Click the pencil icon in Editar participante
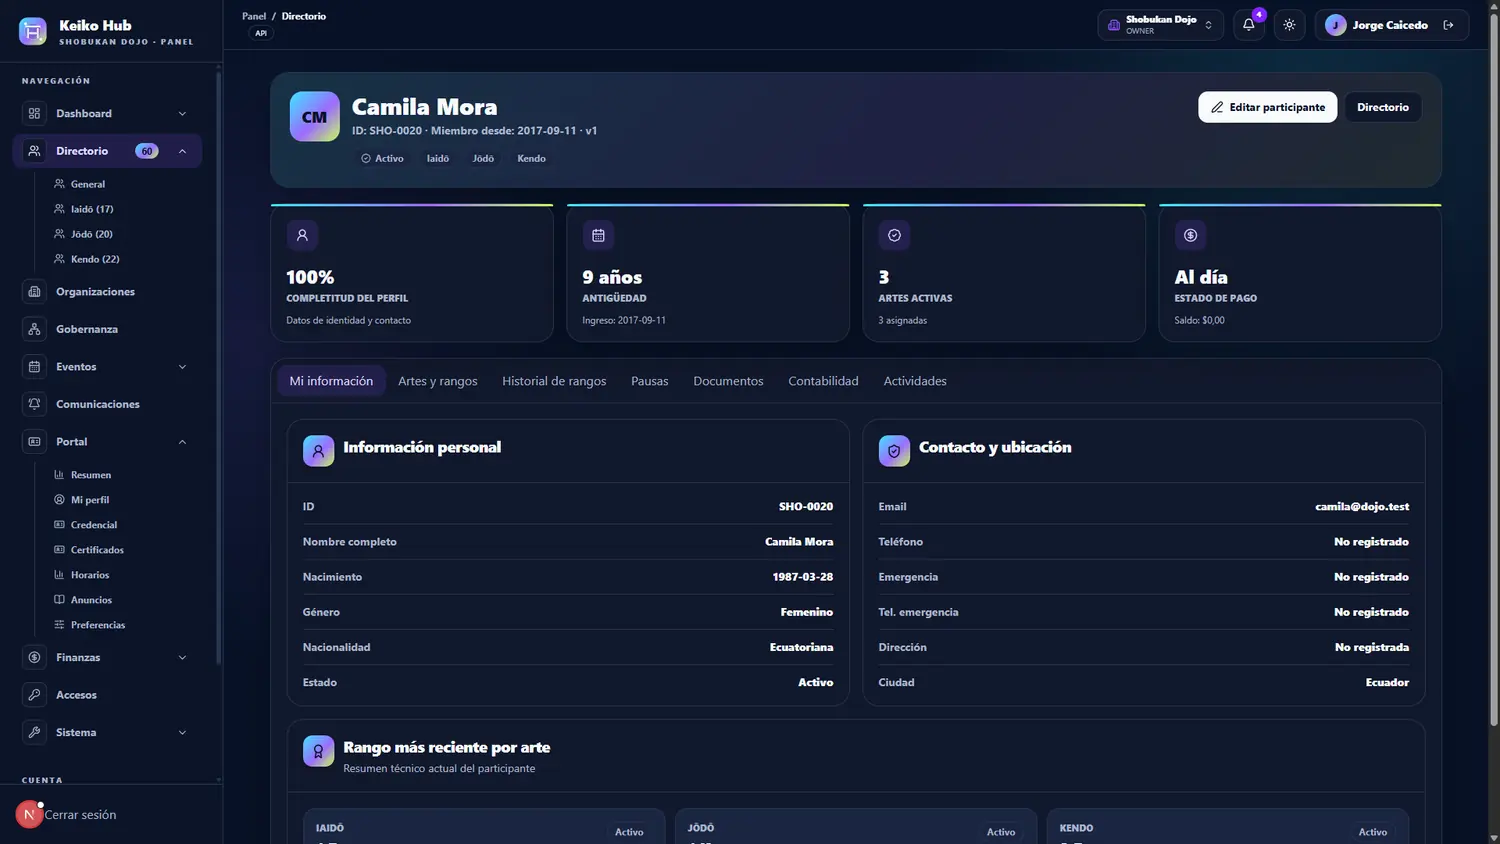This screenshot has height=844, width=1500. pyautogui.click(x=1217, y=107)
